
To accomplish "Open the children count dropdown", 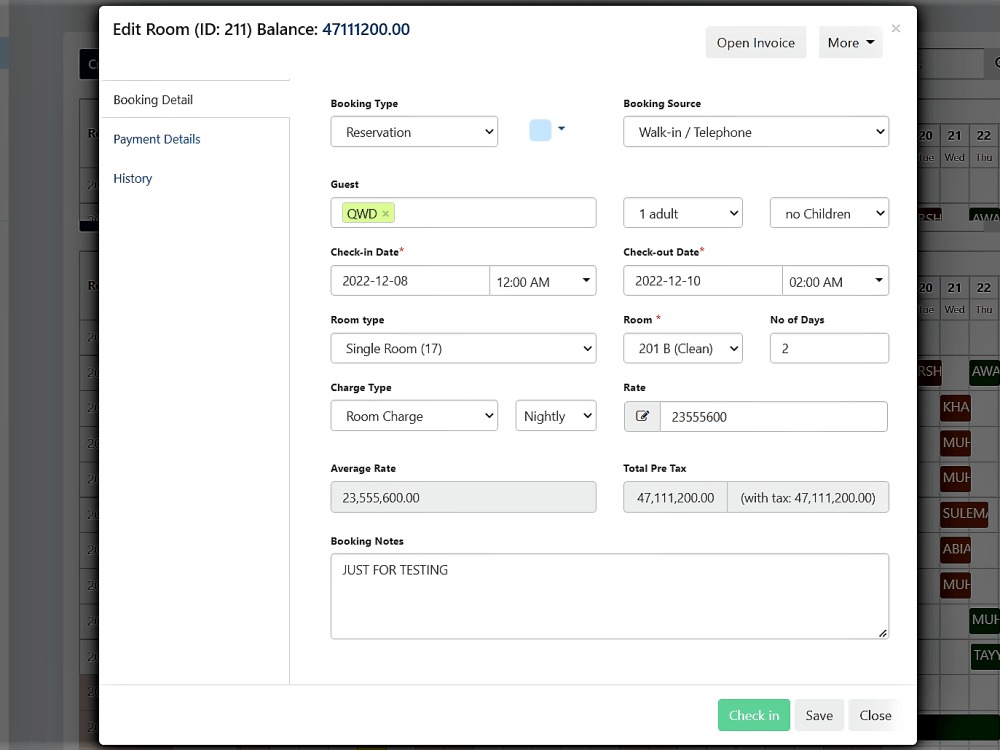I will point(829,212).
